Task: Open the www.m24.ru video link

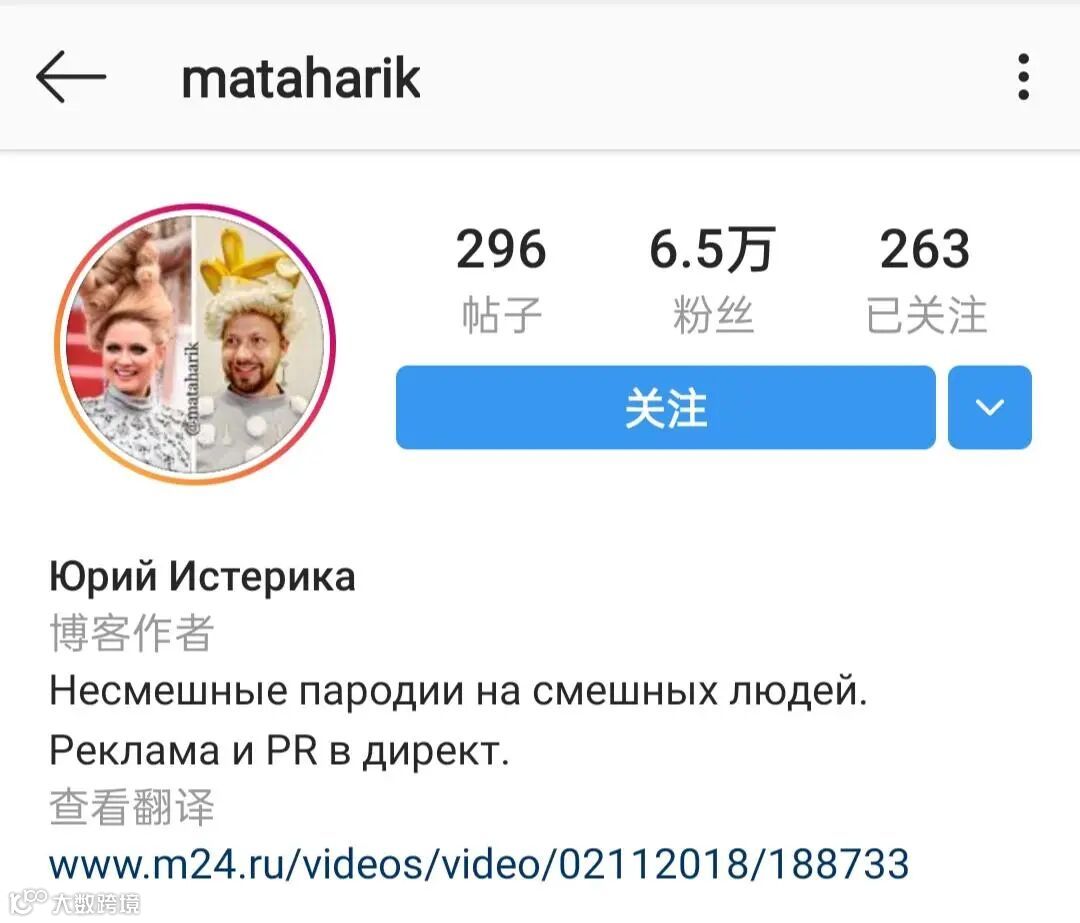Action: [x=479, y=864]
